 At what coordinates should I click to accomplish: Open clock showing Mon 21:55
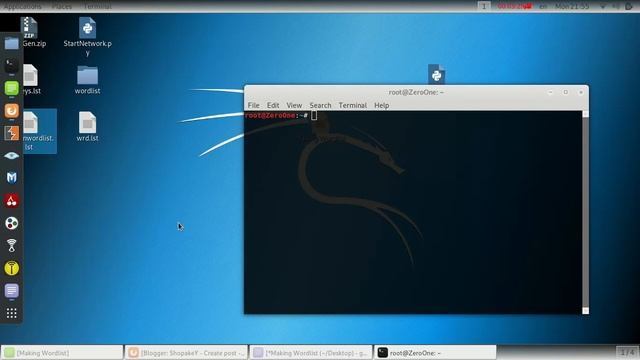(x=572, y=6)
